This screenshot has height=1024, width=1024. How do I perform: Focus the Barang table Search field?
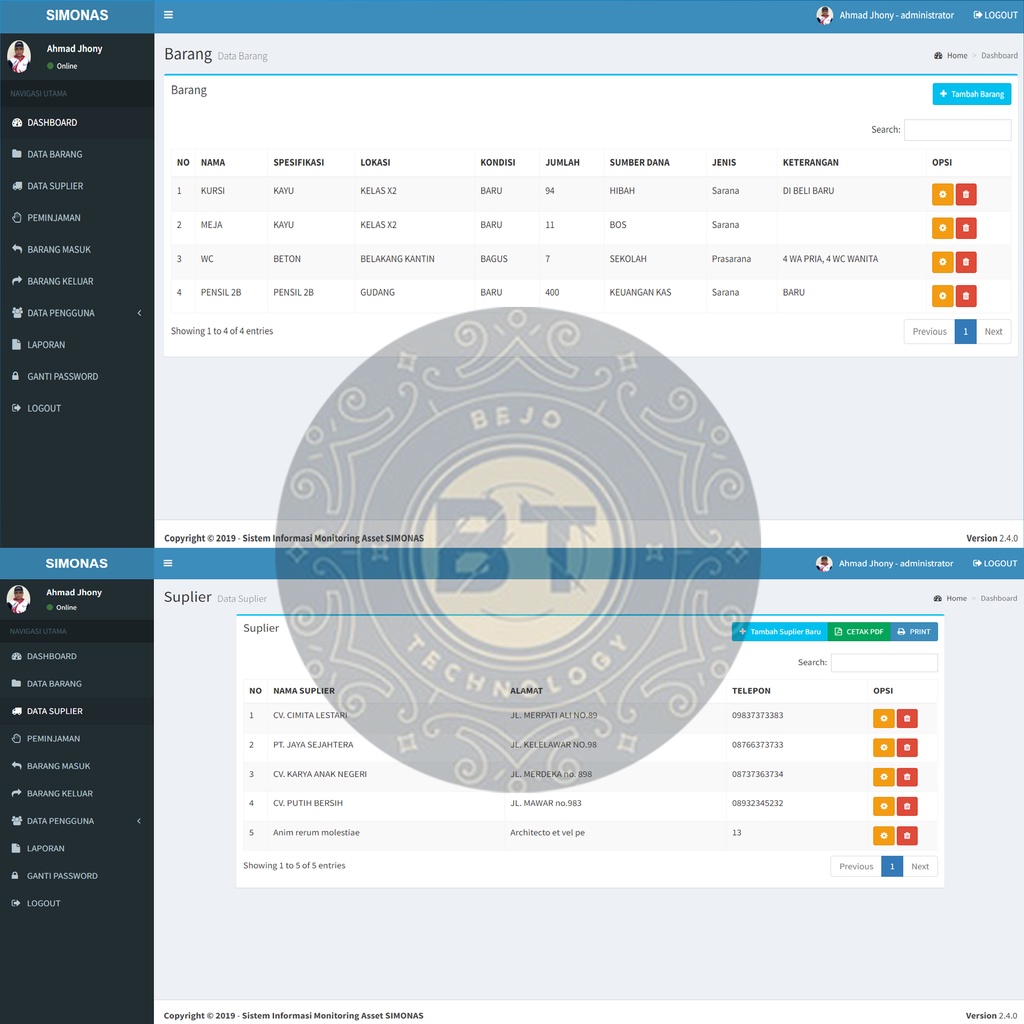[x=957, y=130]
